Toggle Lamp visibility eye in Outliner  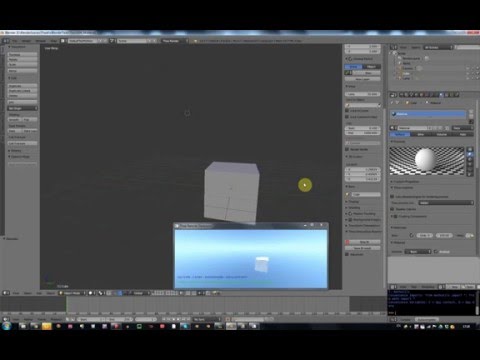tap(468, 78)
